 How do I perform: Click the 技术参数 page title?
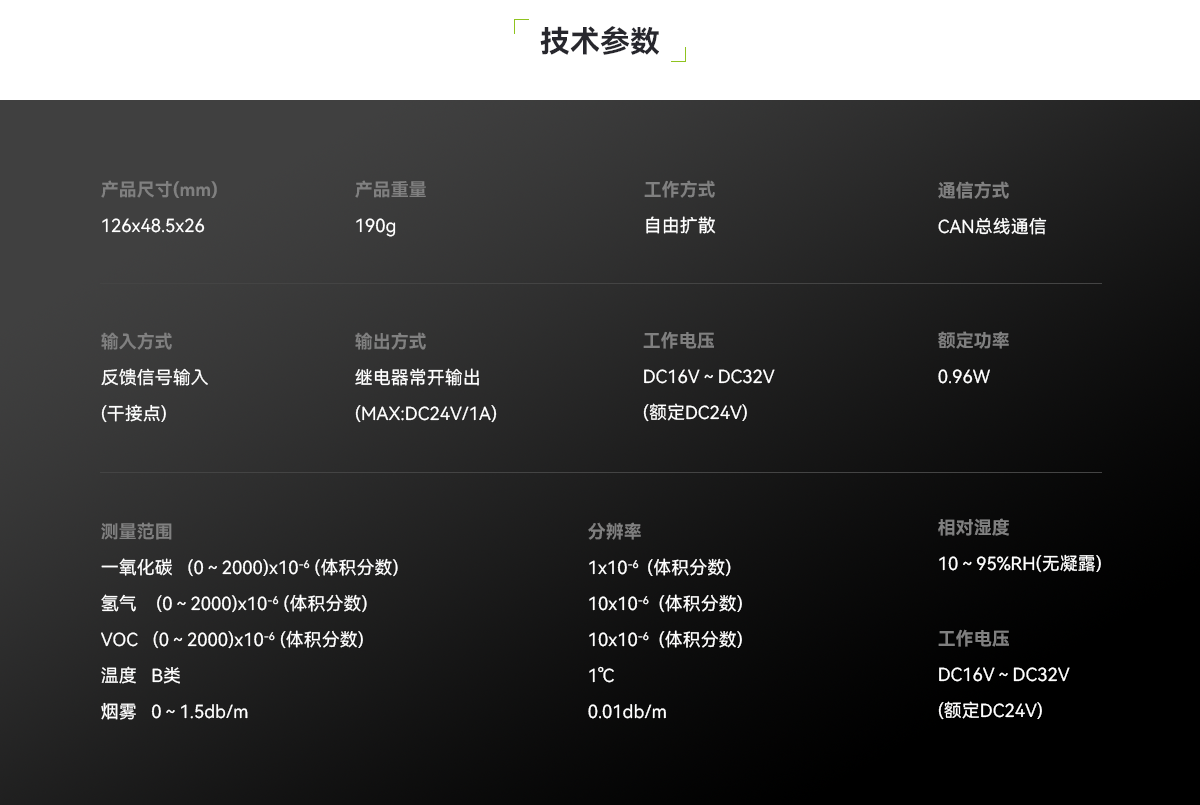coord(599,41)
